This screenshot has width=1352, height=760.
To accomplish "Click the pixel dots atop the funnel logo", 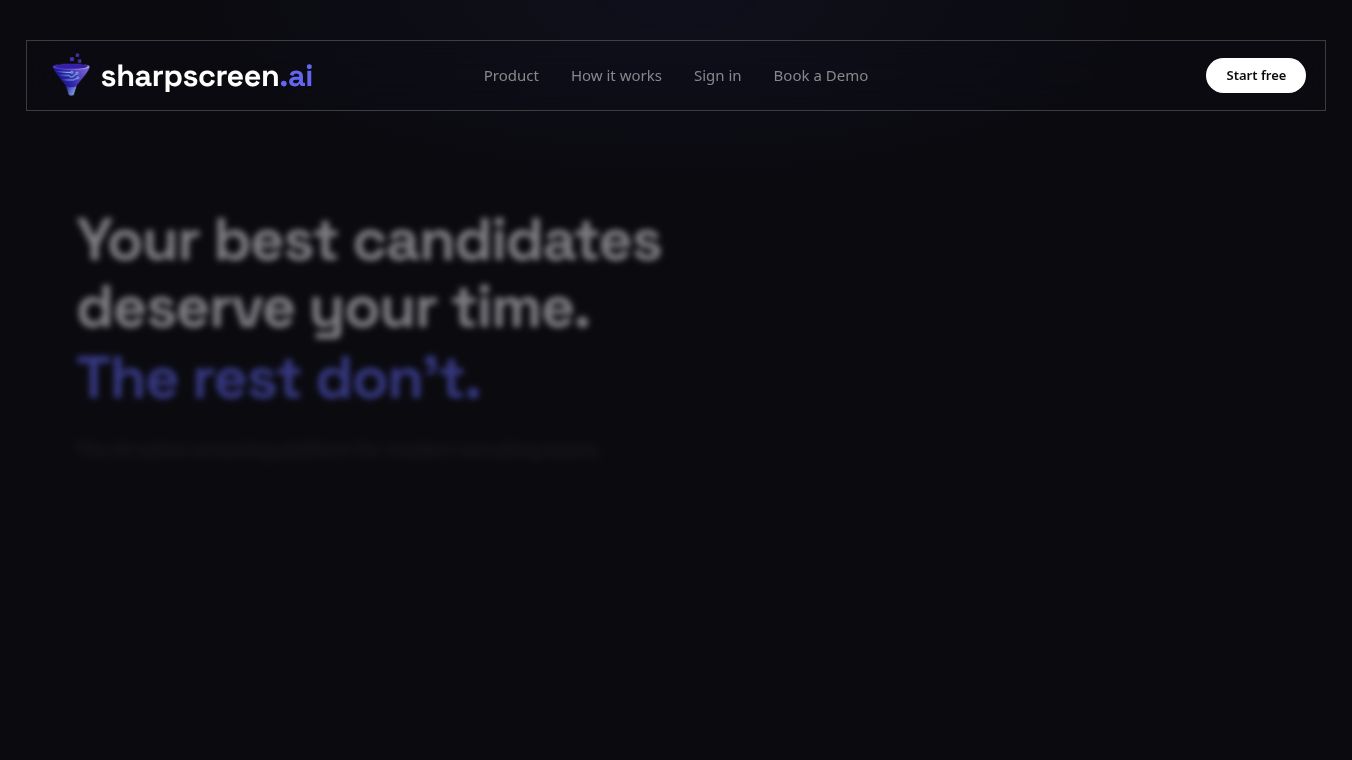I will pos(73,59).
